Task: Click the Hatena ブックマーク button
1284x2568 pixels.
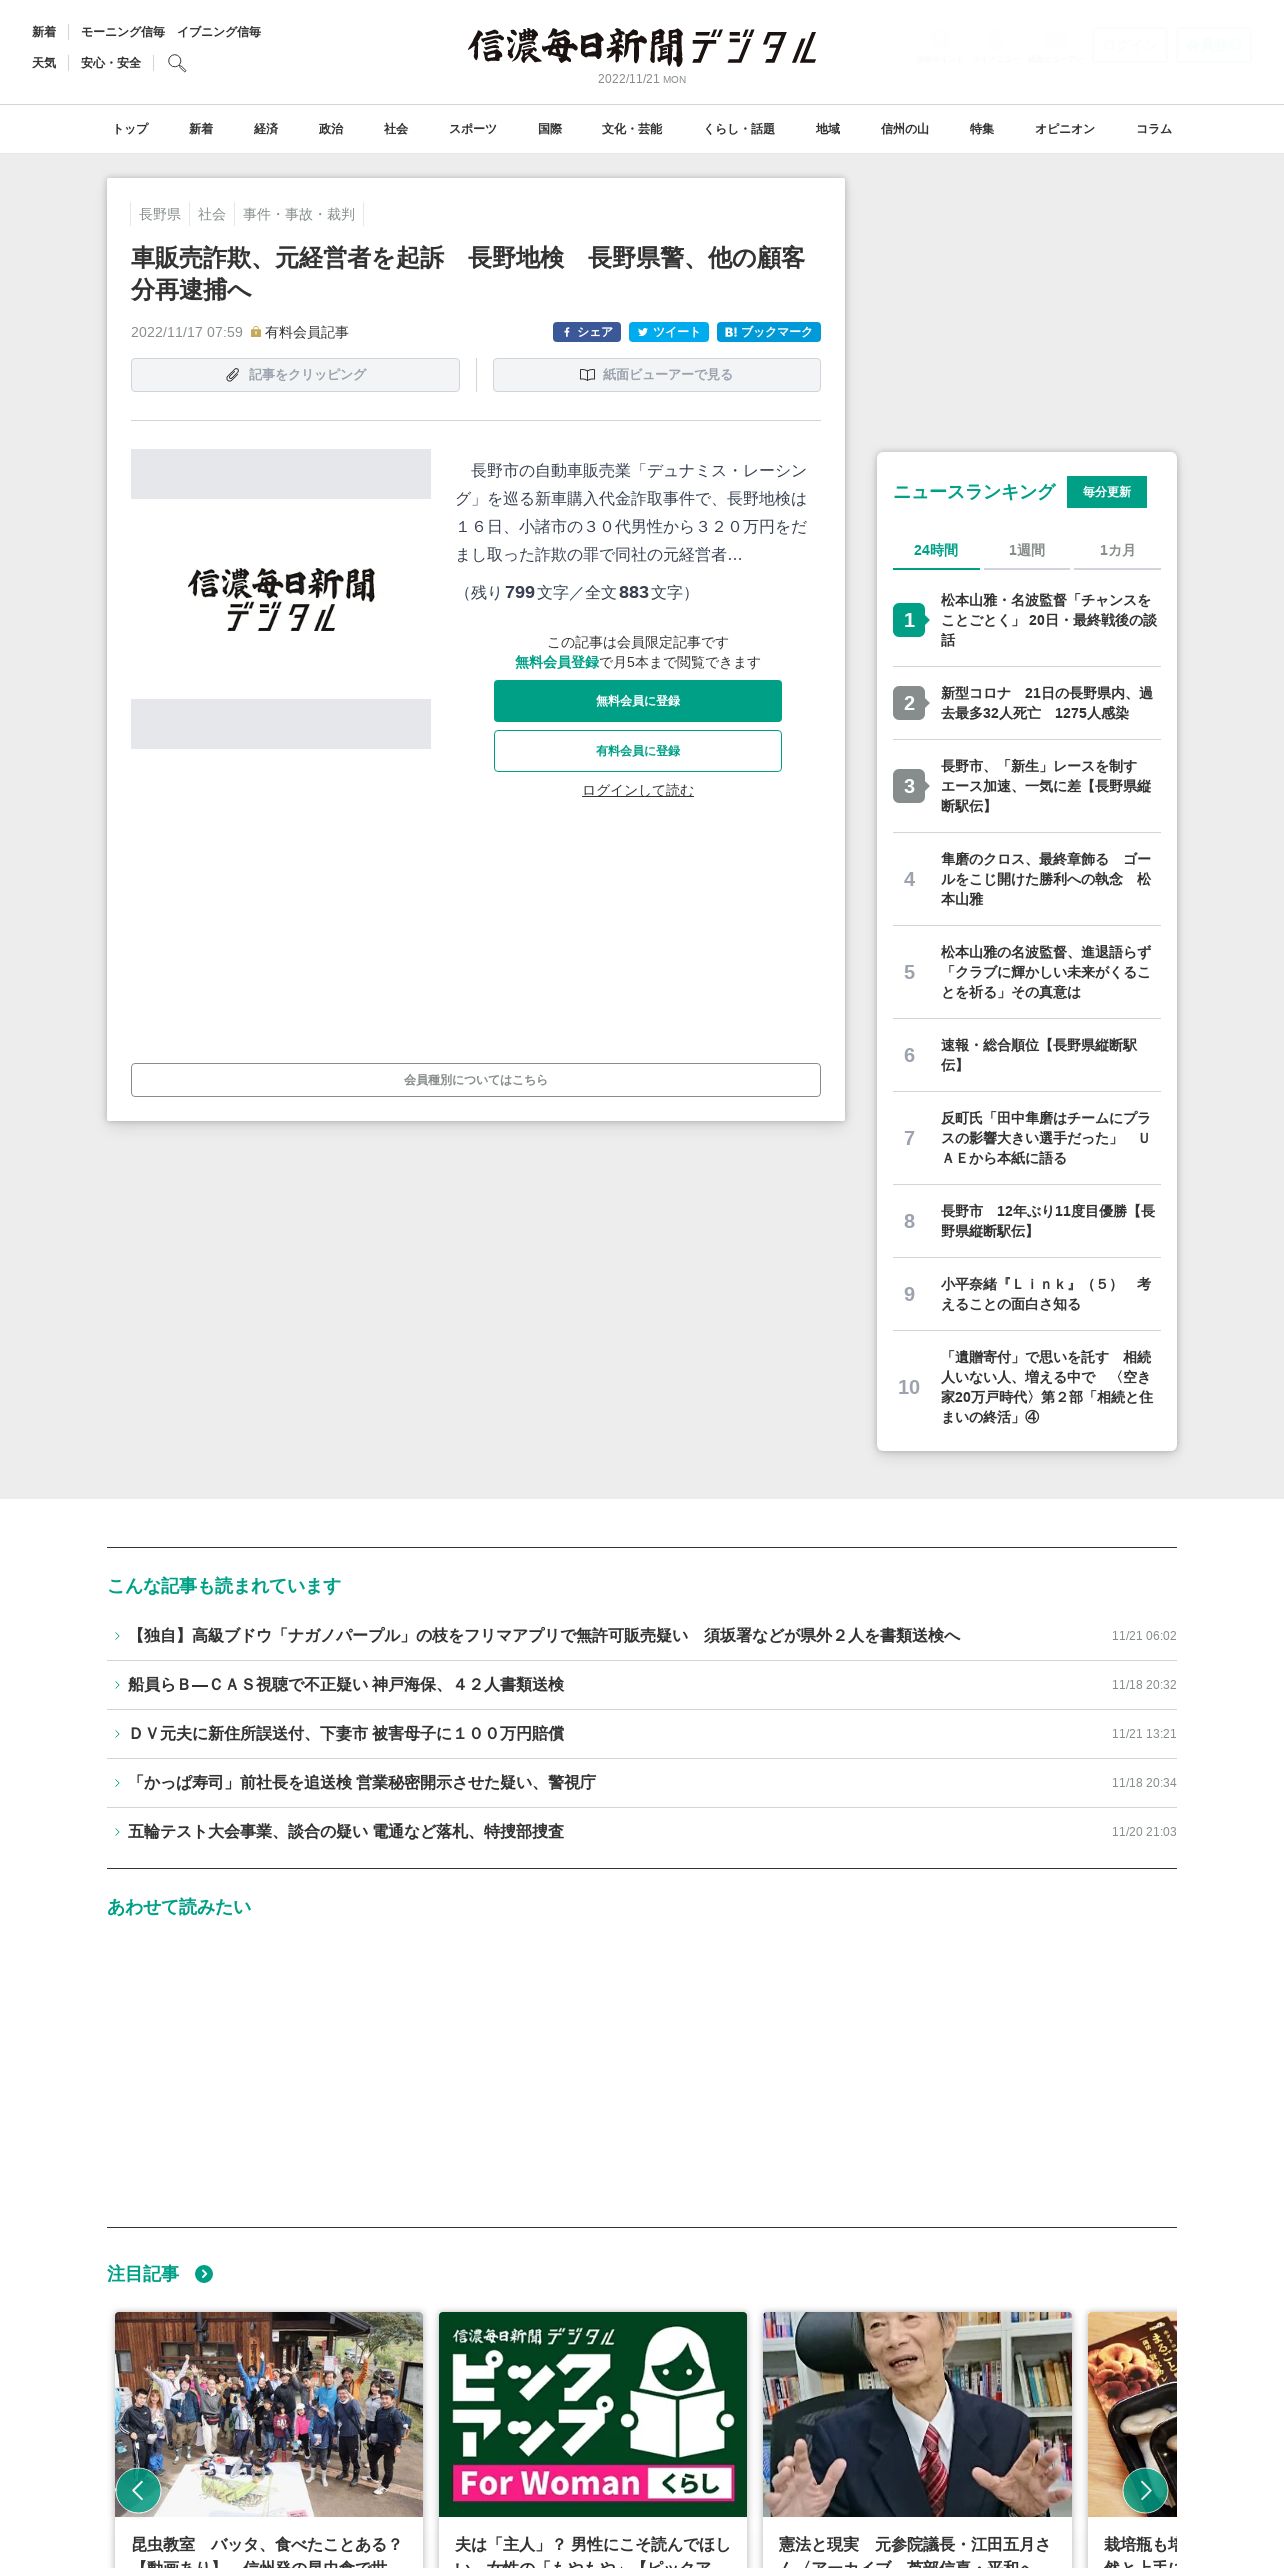Action: click(x=769, y=332)
